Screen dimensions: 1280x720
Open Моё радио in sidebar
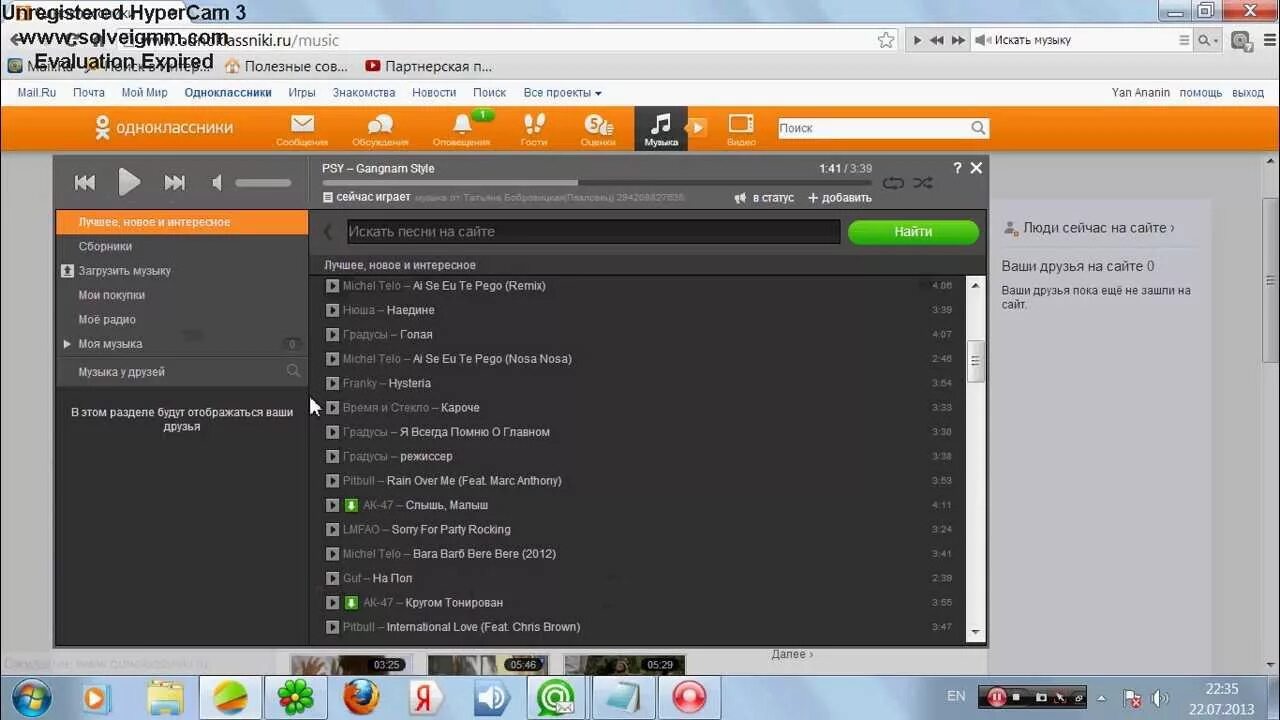tap(107, 320)
